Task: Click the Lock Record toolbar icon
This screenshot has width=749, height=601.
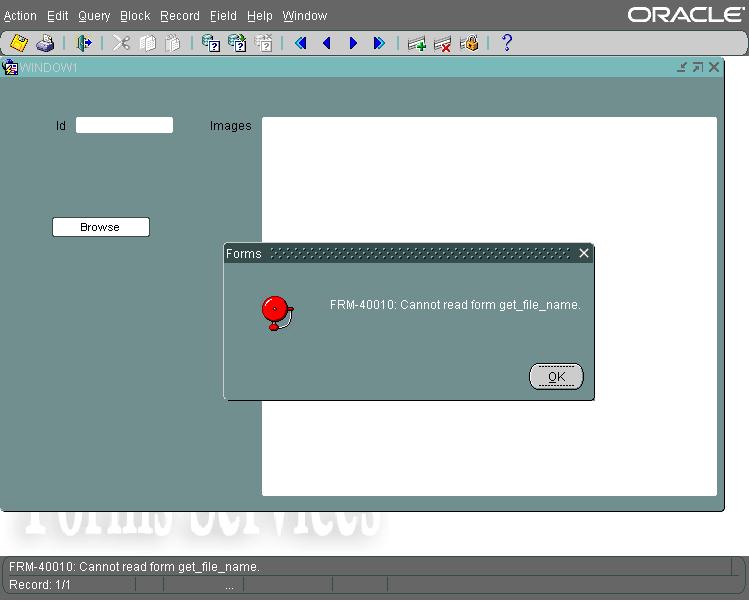Action: pyautogui.click(x=469, y=43)
